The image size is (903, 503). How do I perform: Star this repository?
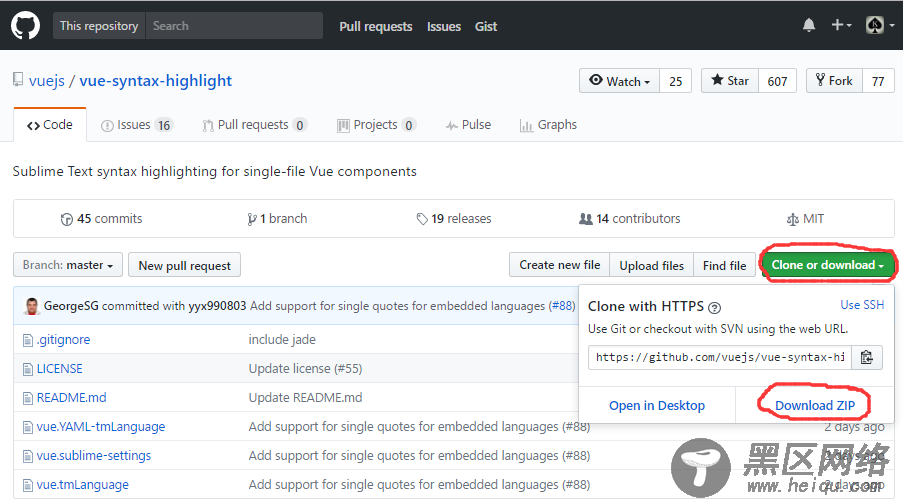pyautogui.click(x=730, y=81)
